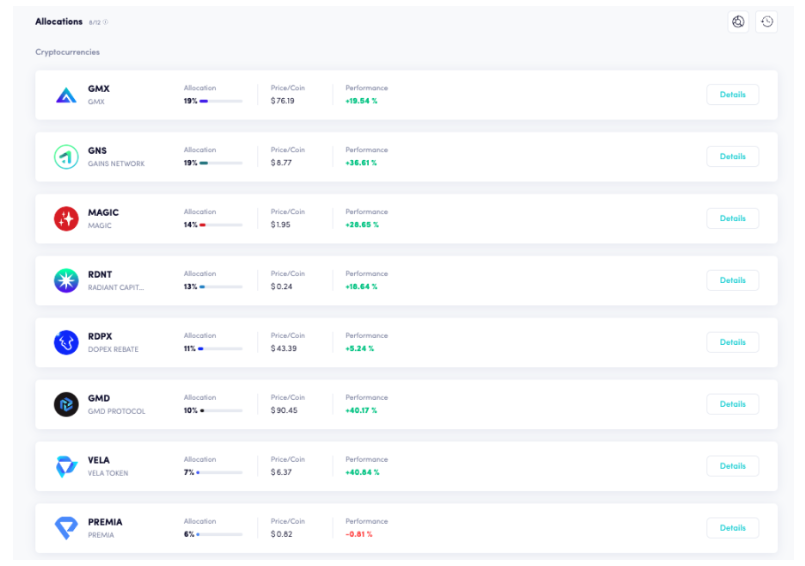Click RDNT performance +18.64 %
This screenshot has width=805, height=566.
361,287
